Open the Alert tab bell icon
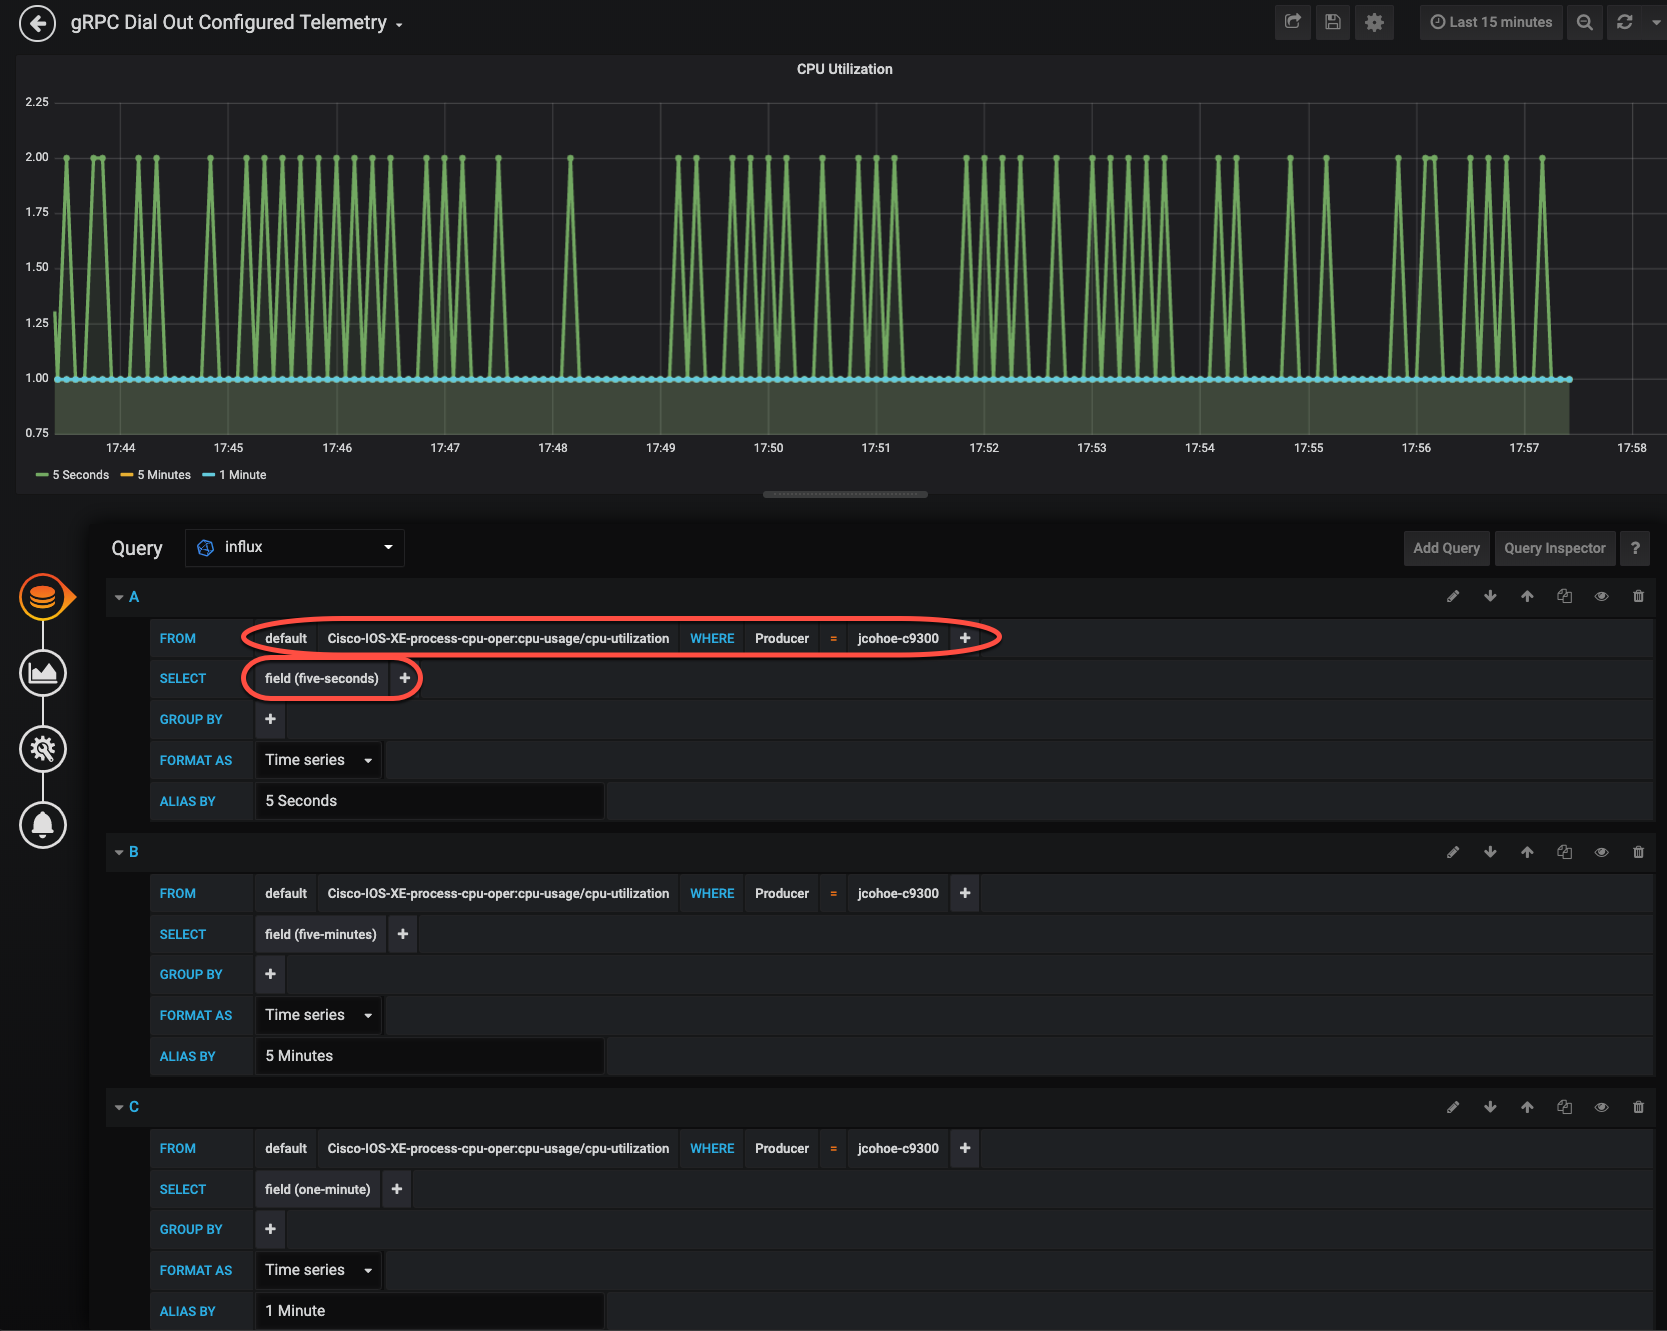Screen dimensions: 1667x1331 43,825
